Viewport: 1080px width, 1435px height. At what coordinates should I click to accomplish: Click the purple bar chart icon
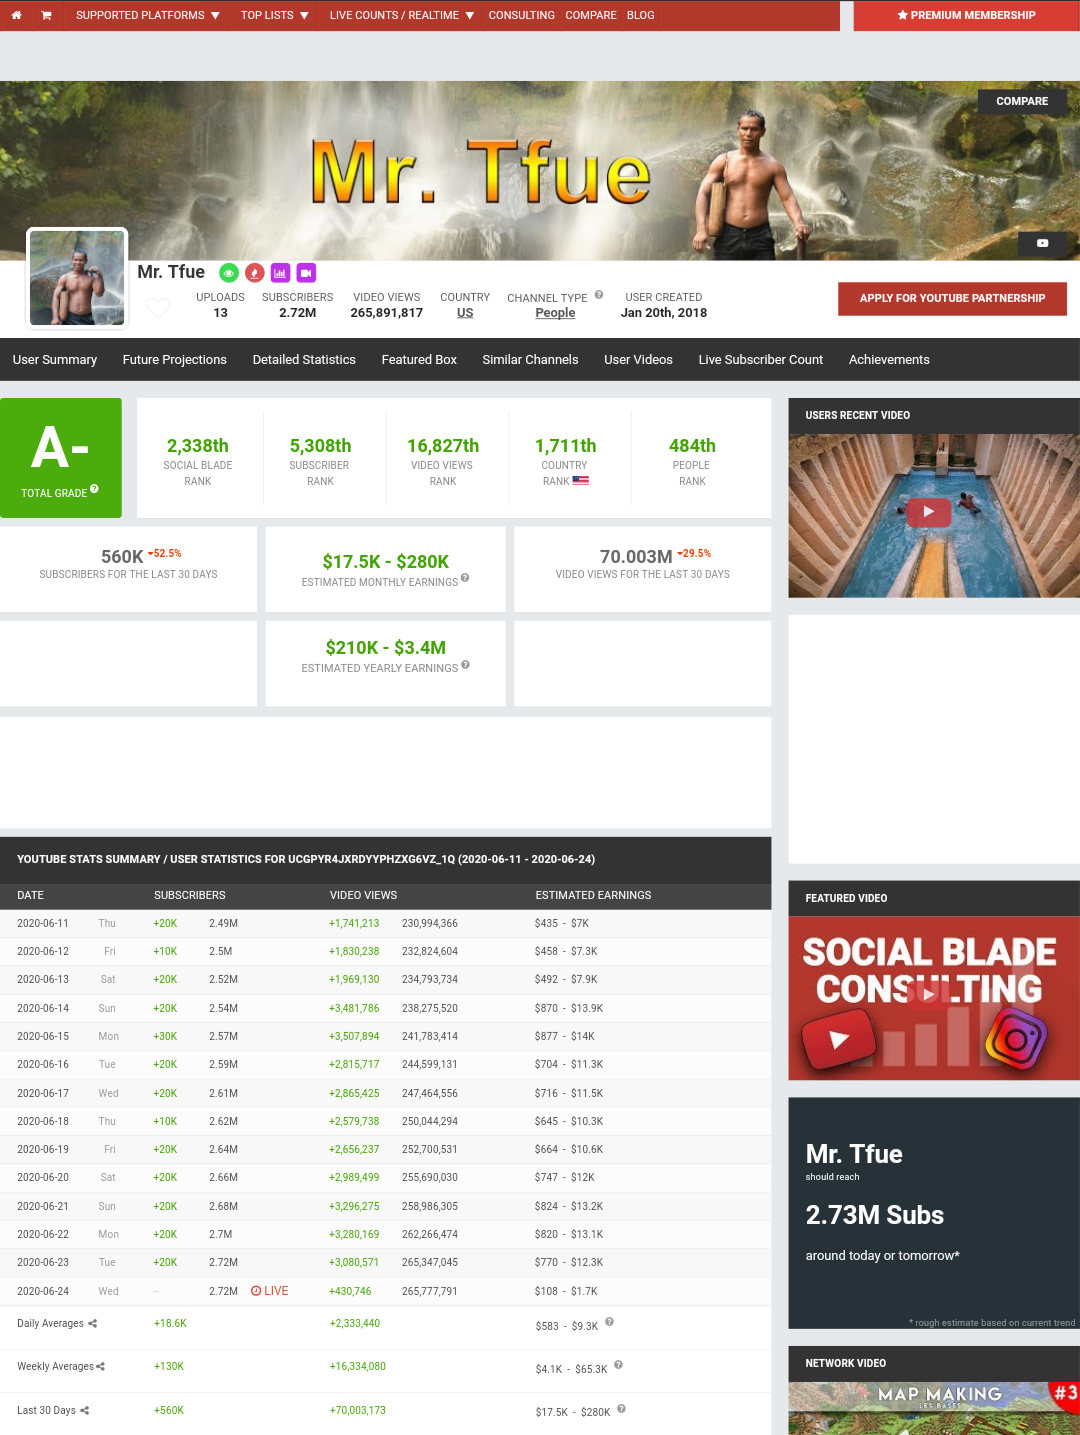point(280,273)
